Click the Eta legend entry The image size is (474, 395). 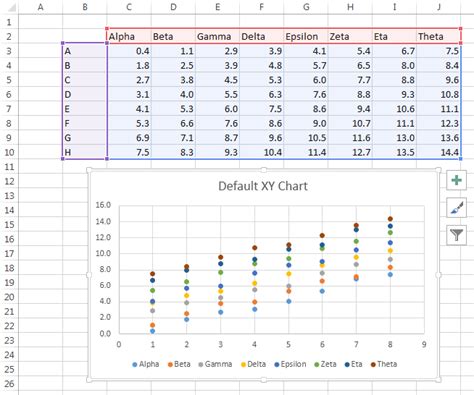coord(353,364)
